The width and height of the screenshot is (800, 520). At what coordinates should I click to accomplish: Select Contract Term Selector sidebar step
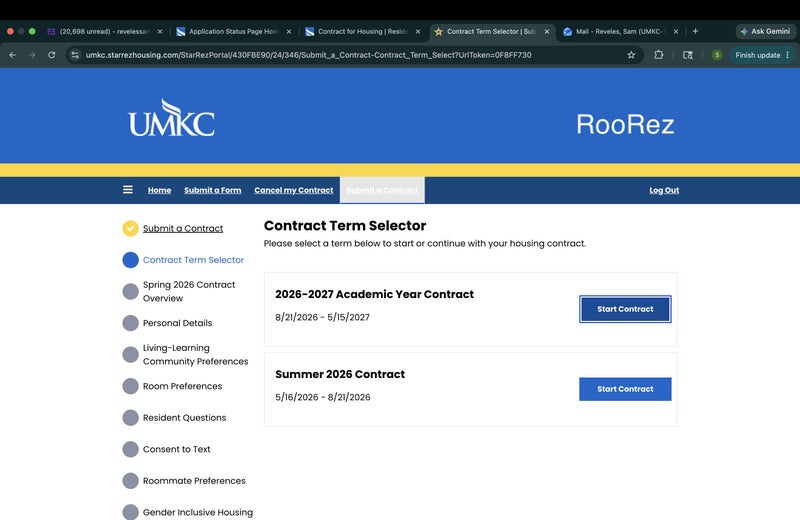pyautogui.click(x=193, y=260)
